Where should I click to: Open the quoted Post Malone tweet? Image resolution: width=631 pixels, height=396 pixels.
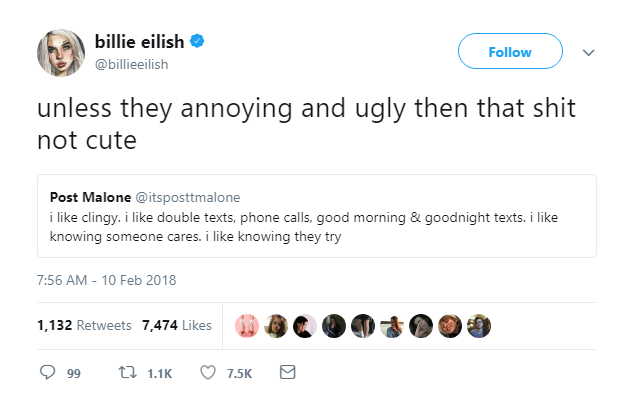[317, 216]
